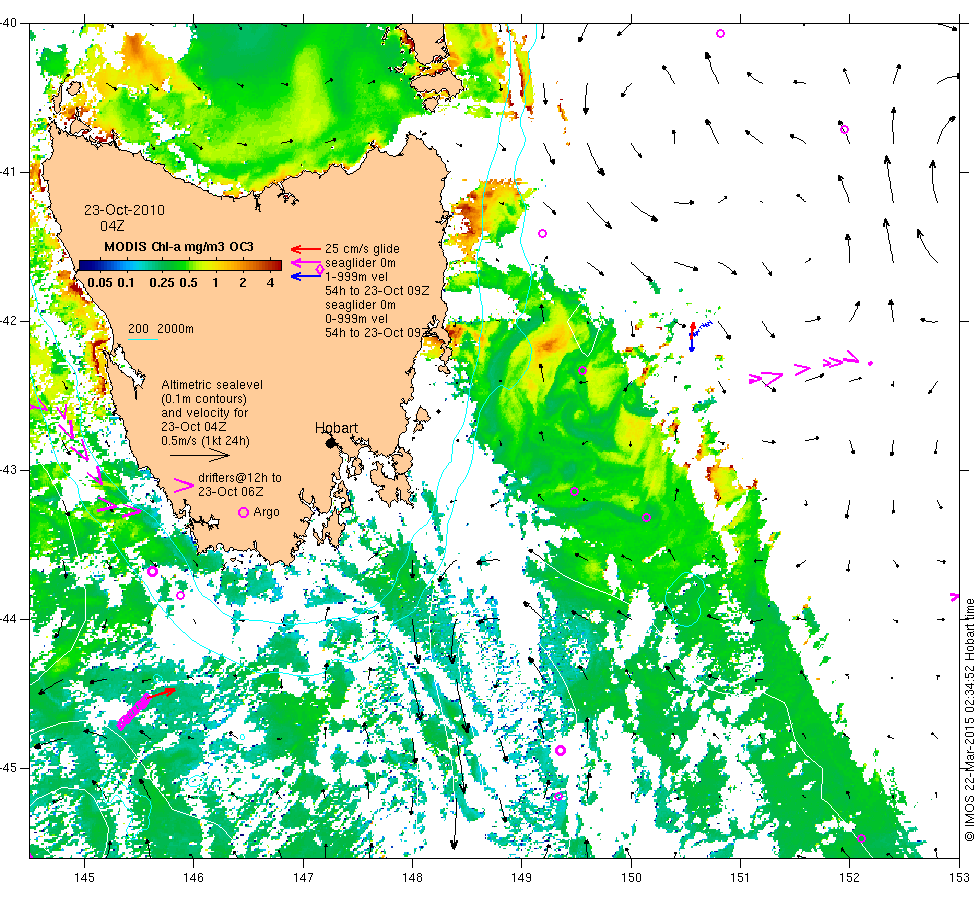The width and height of the screenshot is (980, 900).
Task: Click the 'Argo' legend label
Action: tap(266, 512)
